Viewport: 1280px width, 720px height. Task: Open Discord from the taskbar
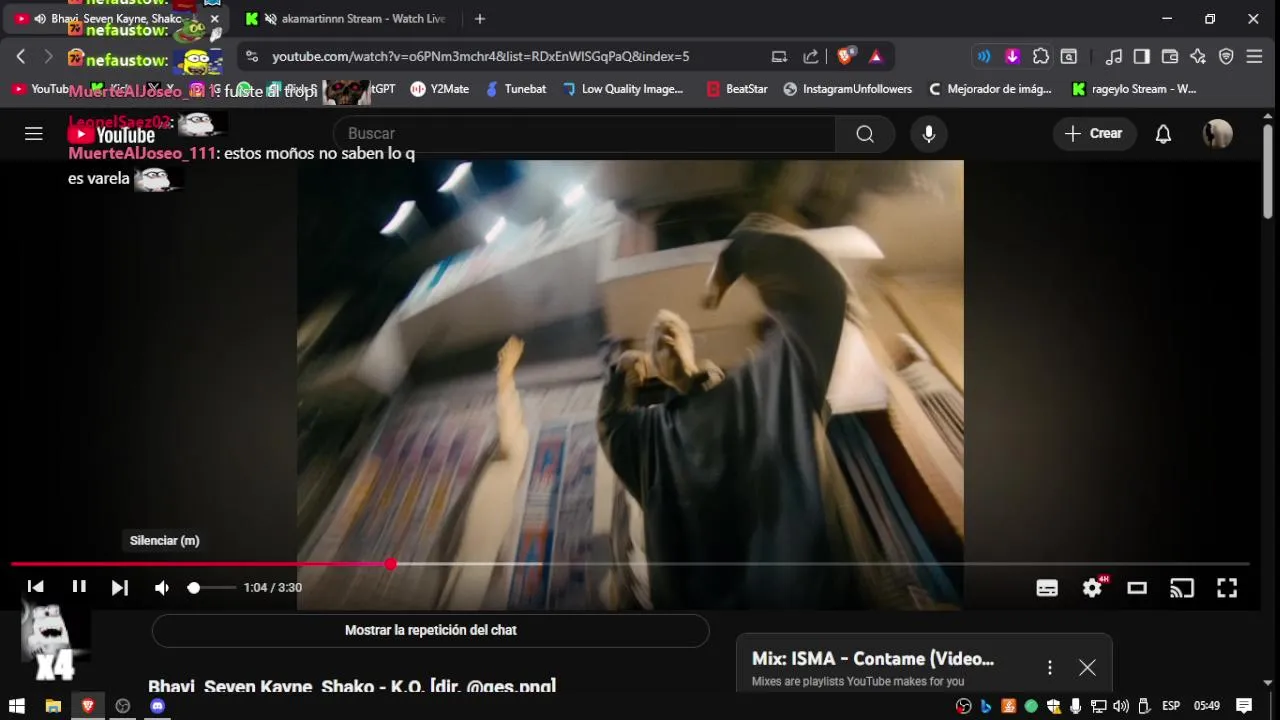(157, 706)
